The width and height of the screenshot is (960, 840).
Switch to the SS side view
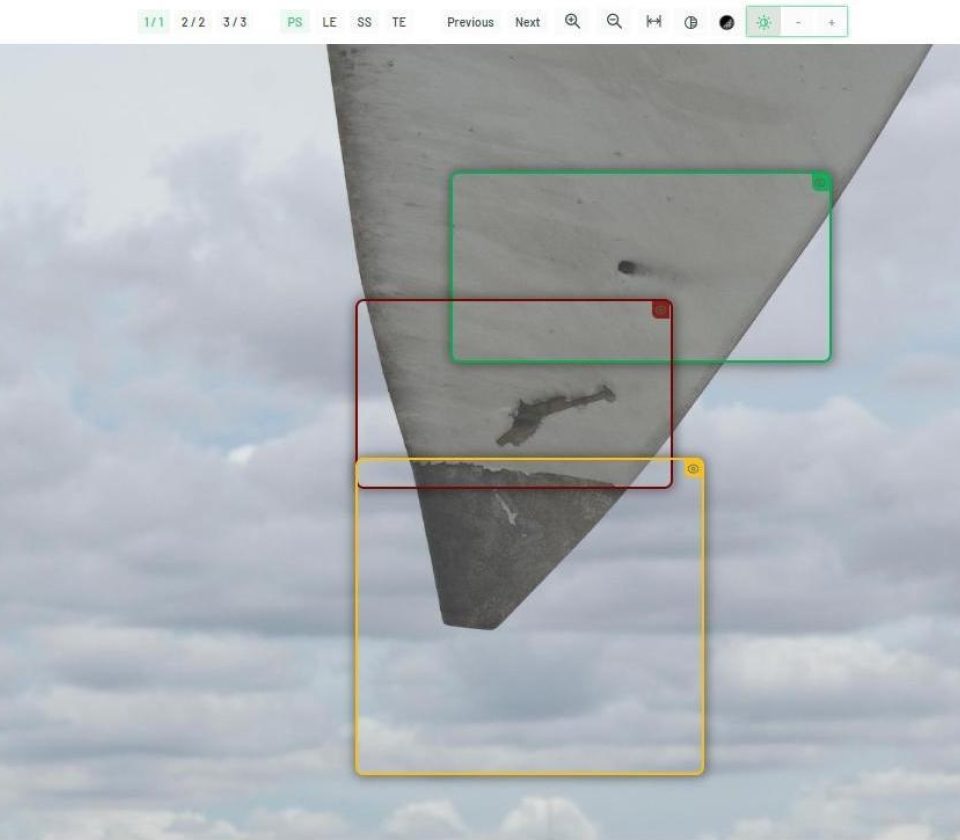coord(364,23)
